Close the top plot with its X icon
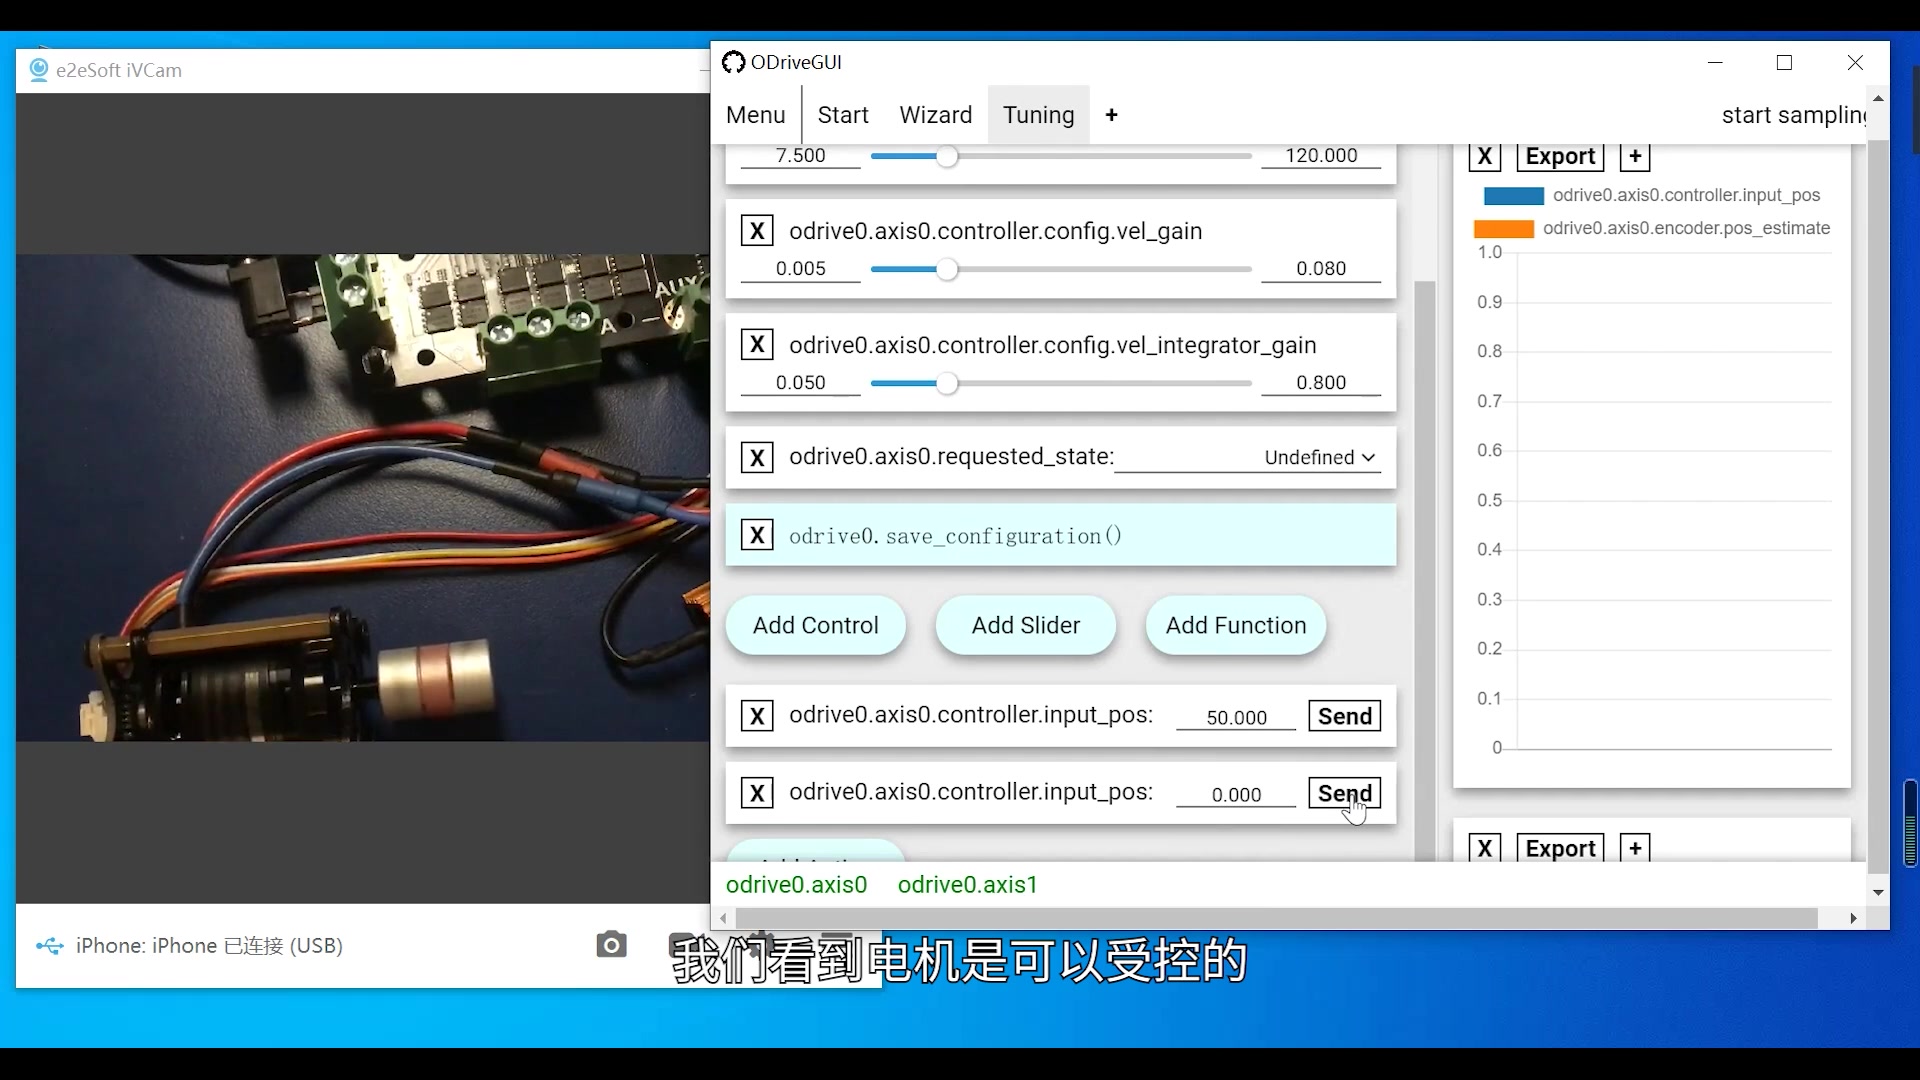This screenshot has width=1920, height=1080. (x=1484, y=156)
